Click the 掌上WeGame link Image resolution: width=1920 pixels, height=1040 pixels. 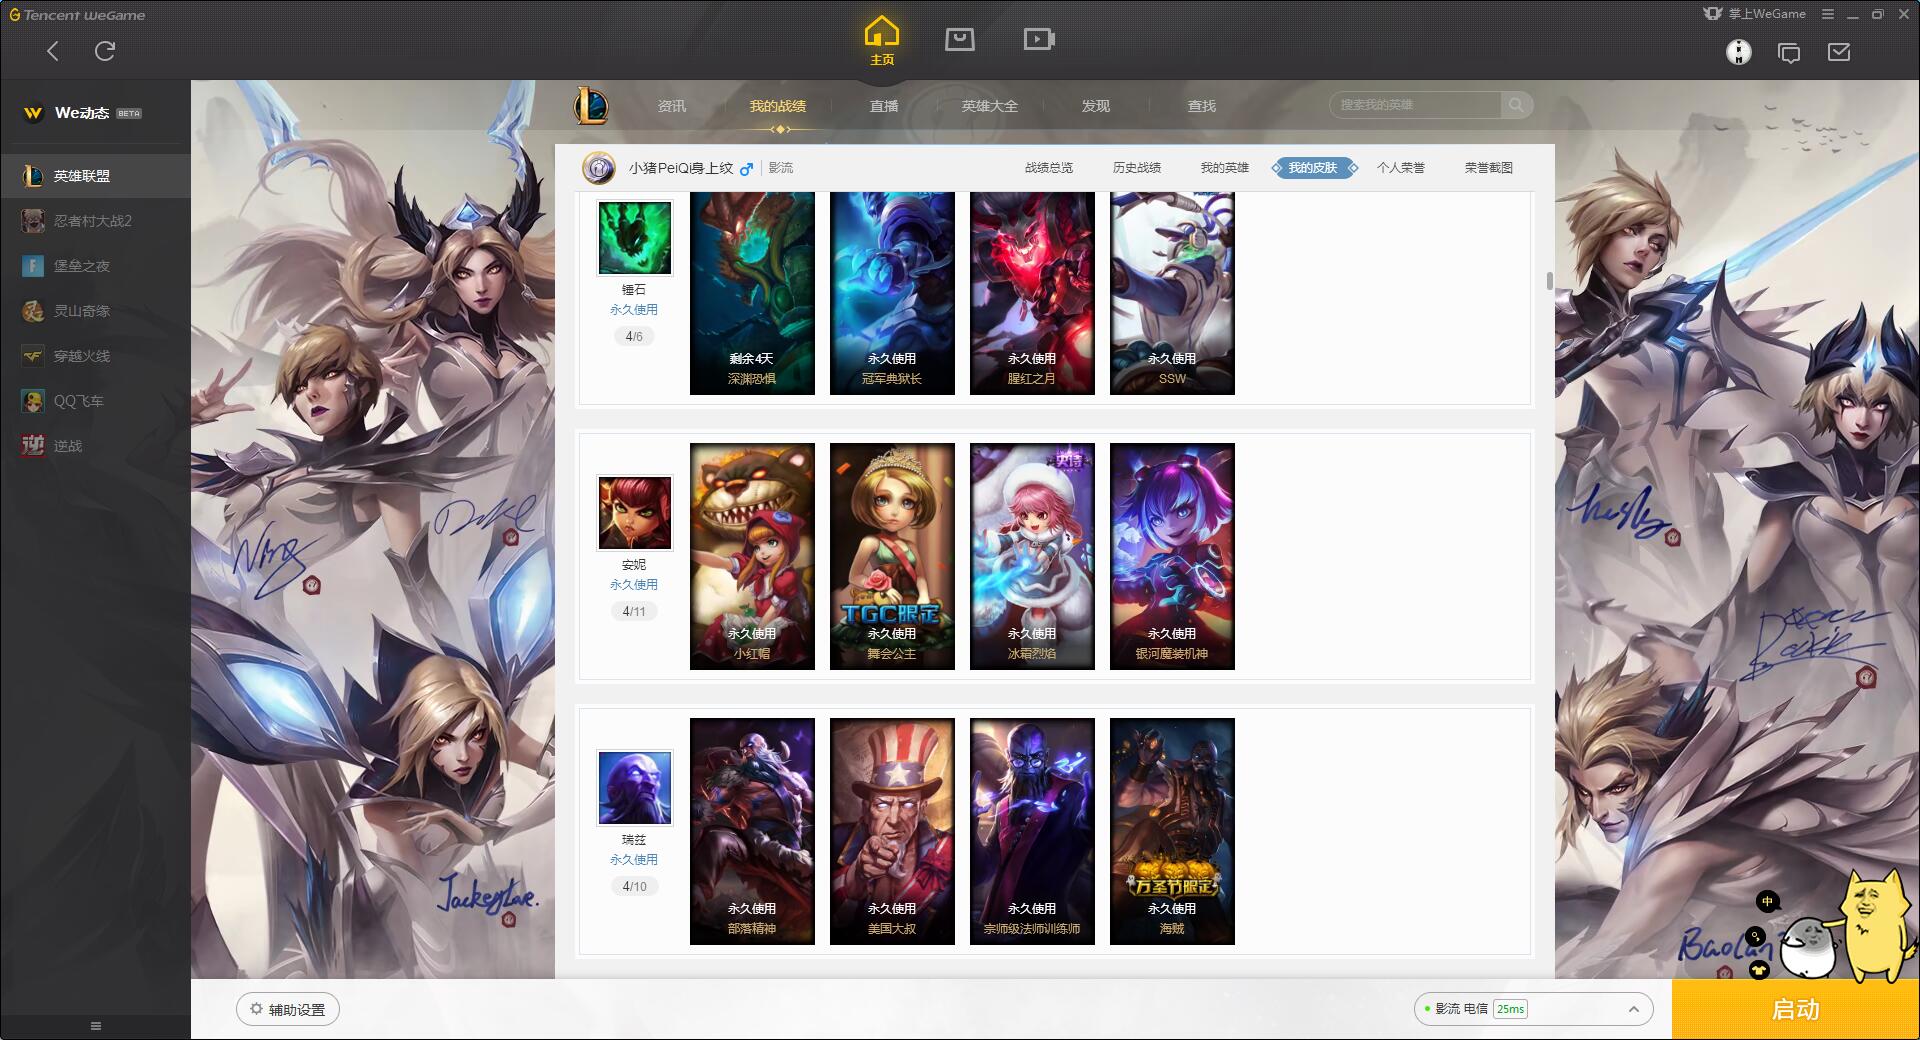(1755, 14)
